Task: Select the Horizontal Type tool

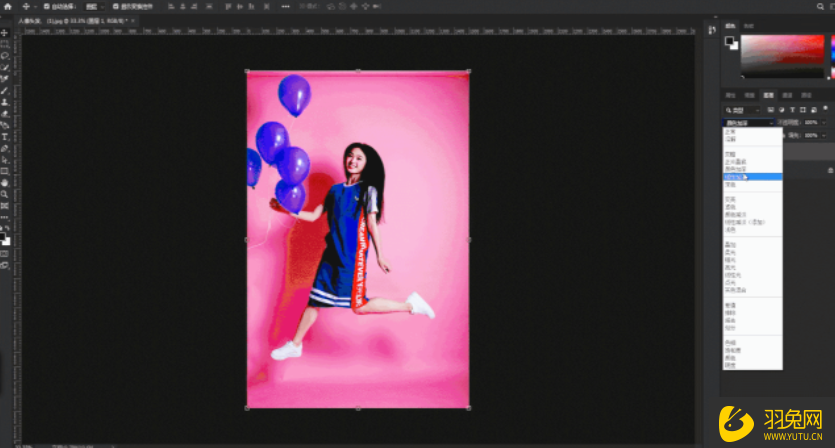Action: (x=5, y=137)
